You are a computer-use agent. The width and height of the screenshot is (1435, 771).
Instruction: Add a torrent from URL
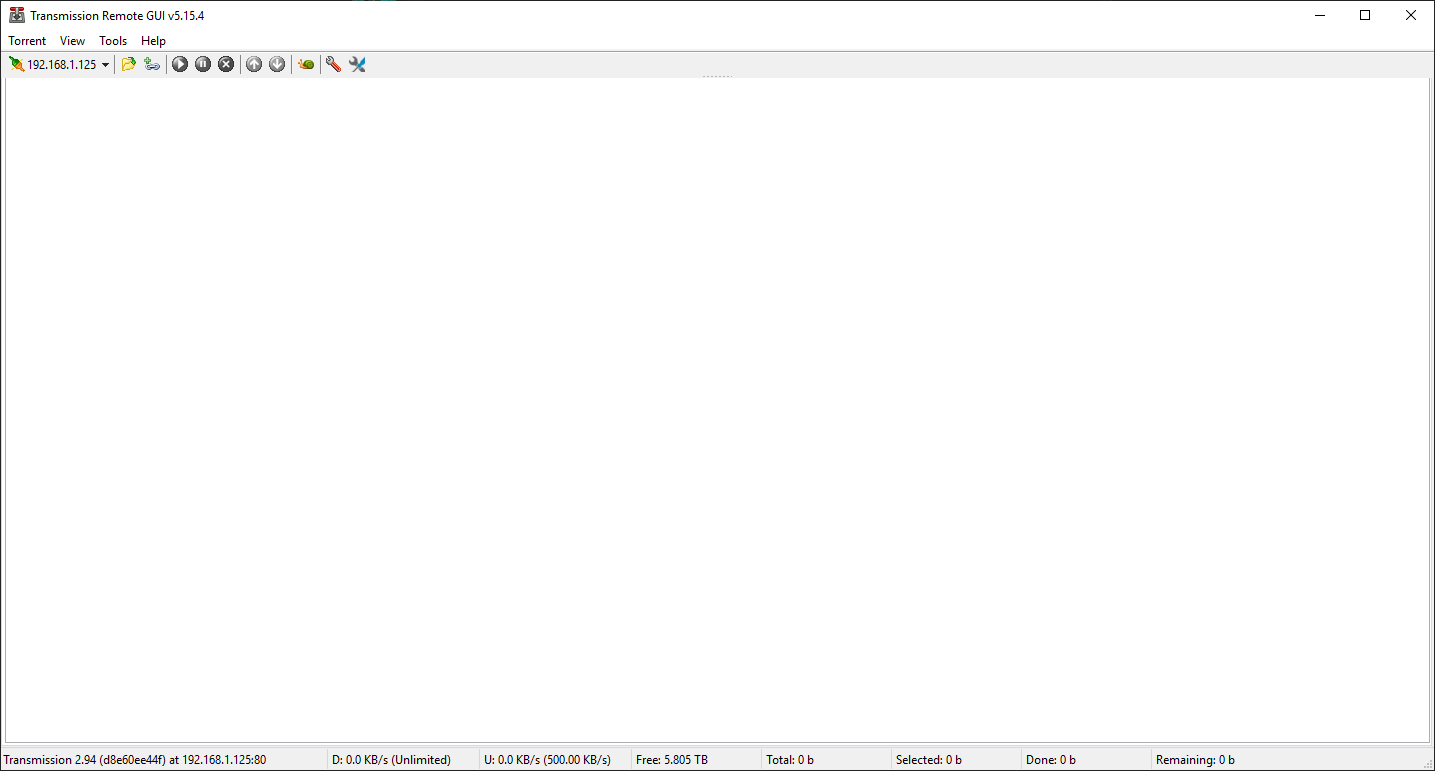(151, 63)
